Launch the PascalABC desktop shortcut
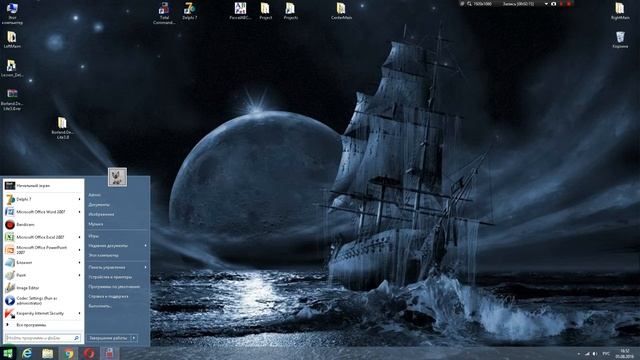640x360 pixels. click(240, 11)
